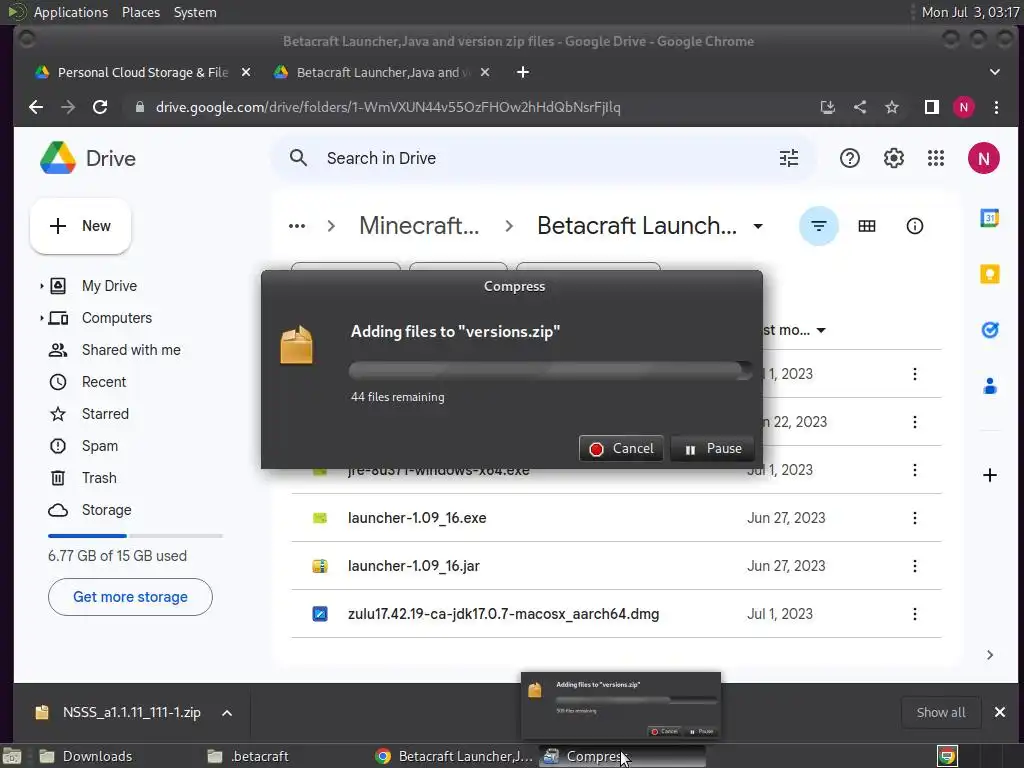Click the storage usage bar

(135, 536)
